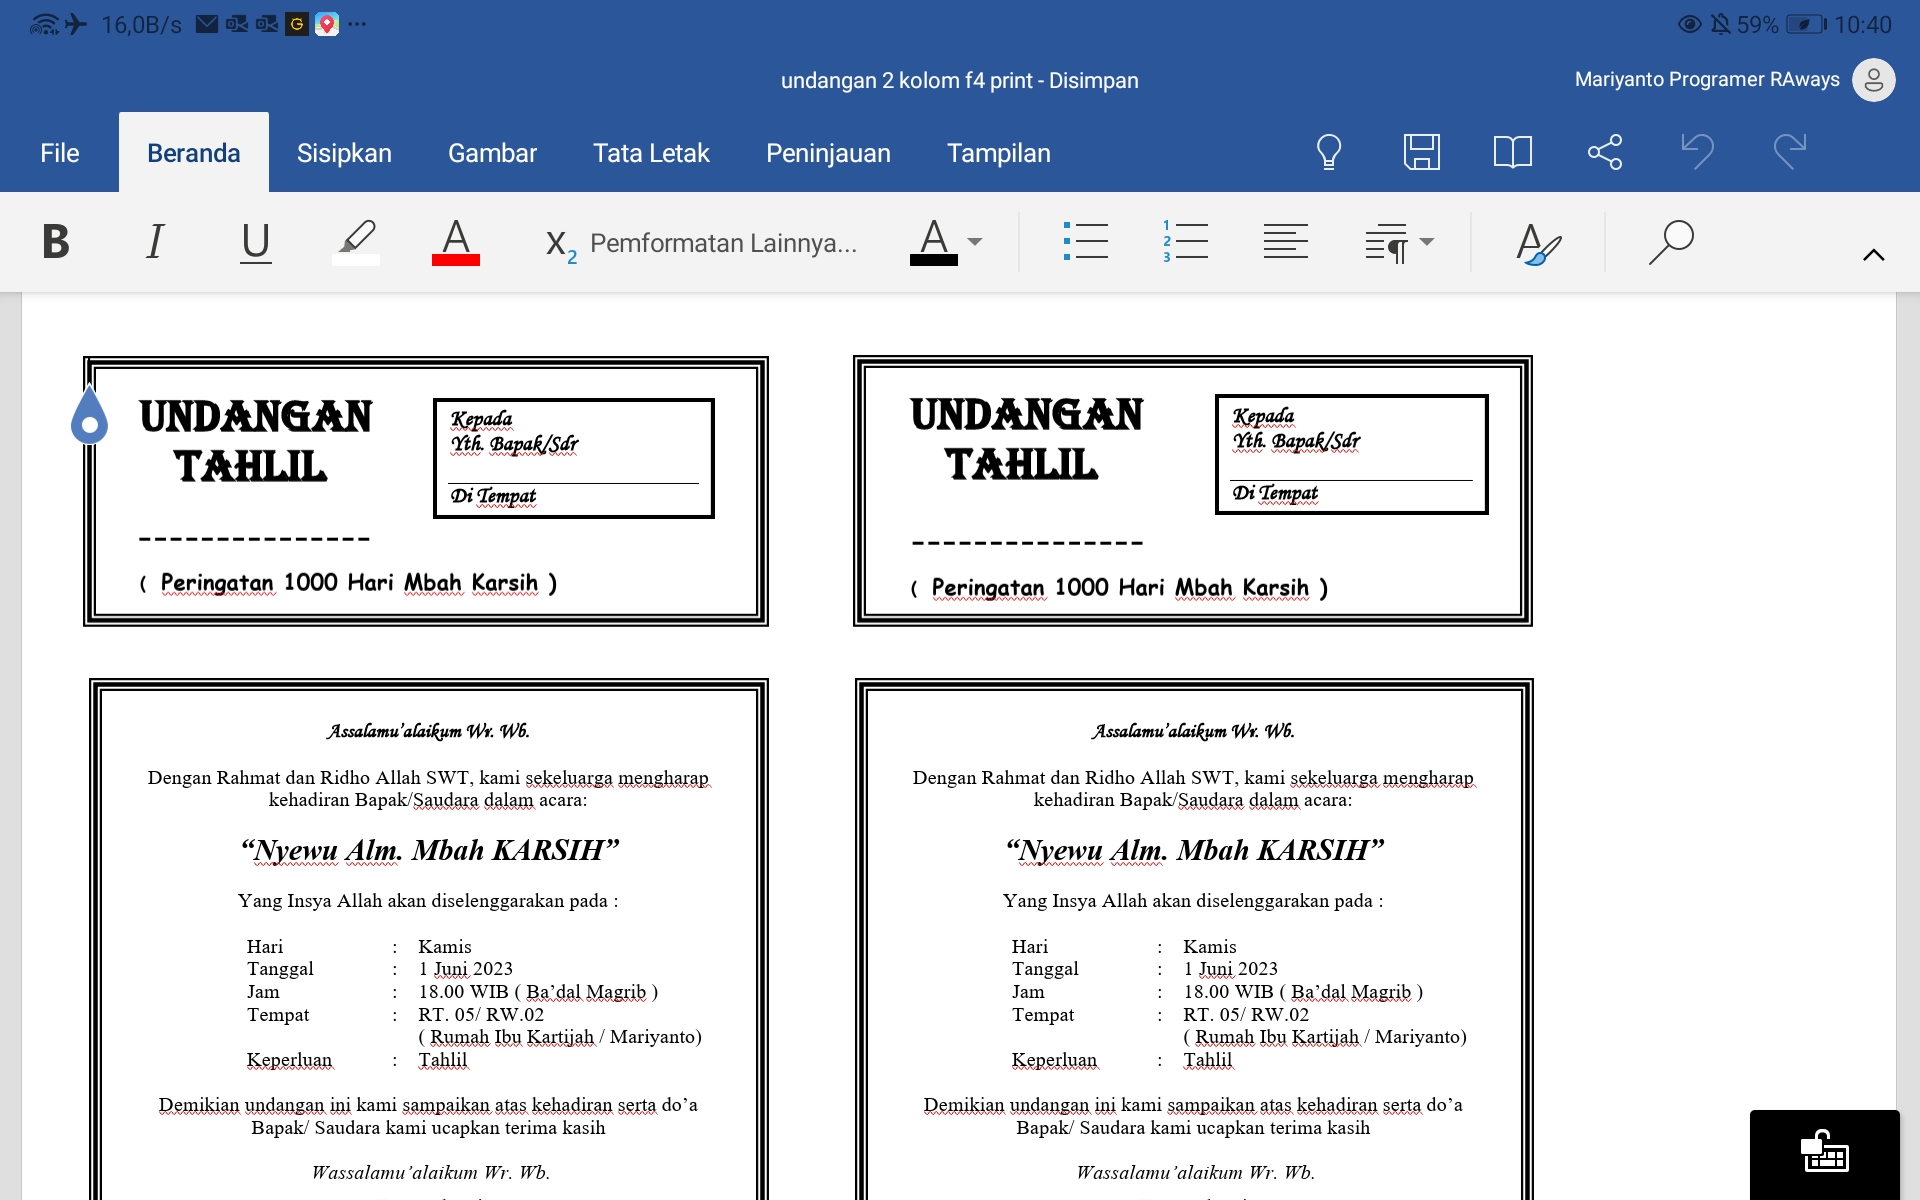Toggle Underline formatting
Screen dimensions: 1920x1200
point(256,242)
